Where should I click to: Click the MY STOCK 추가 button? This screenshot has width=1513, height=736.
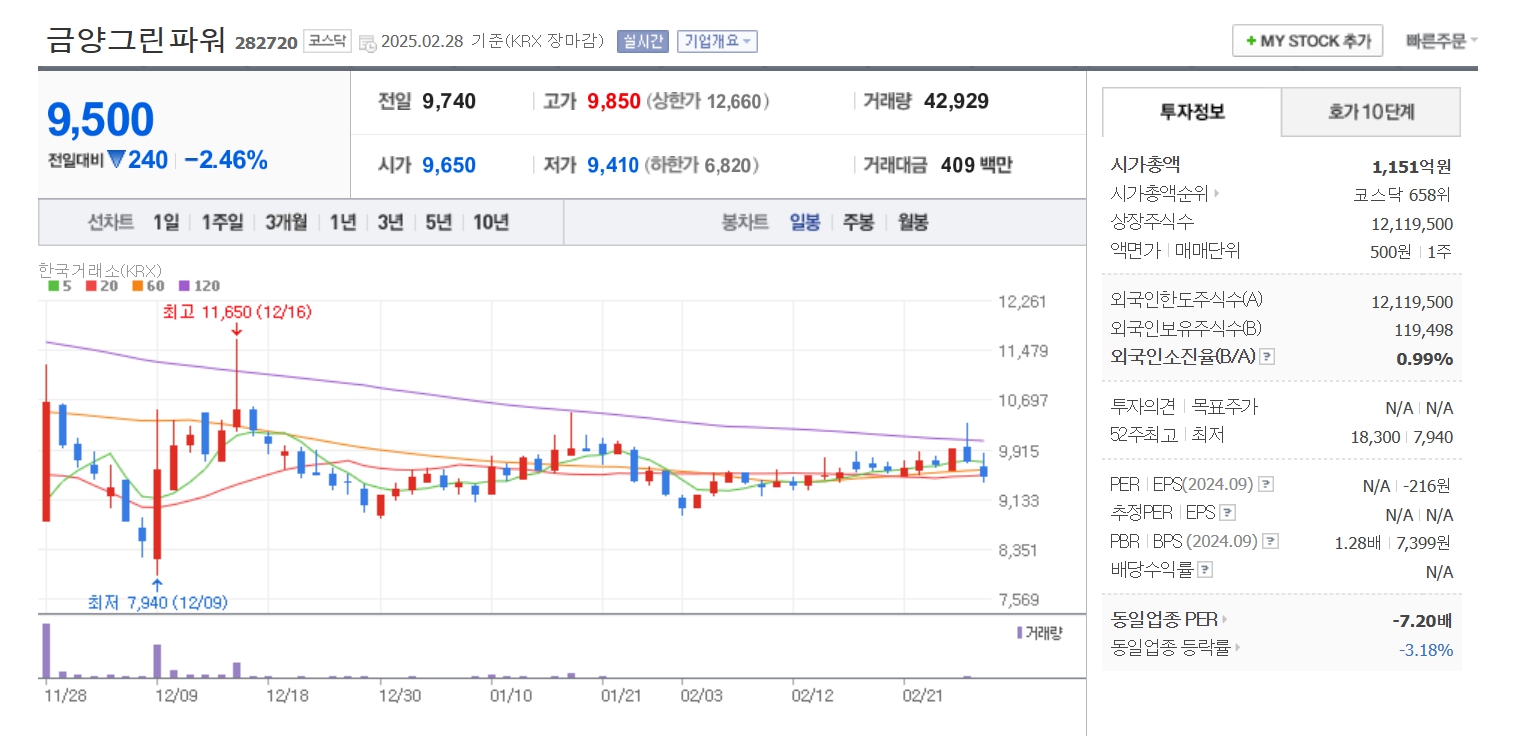[1307, 41]
